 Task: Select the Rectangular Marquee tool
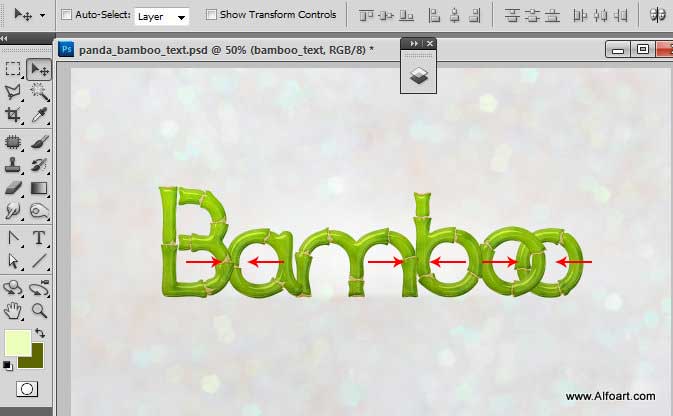[14, 69]
